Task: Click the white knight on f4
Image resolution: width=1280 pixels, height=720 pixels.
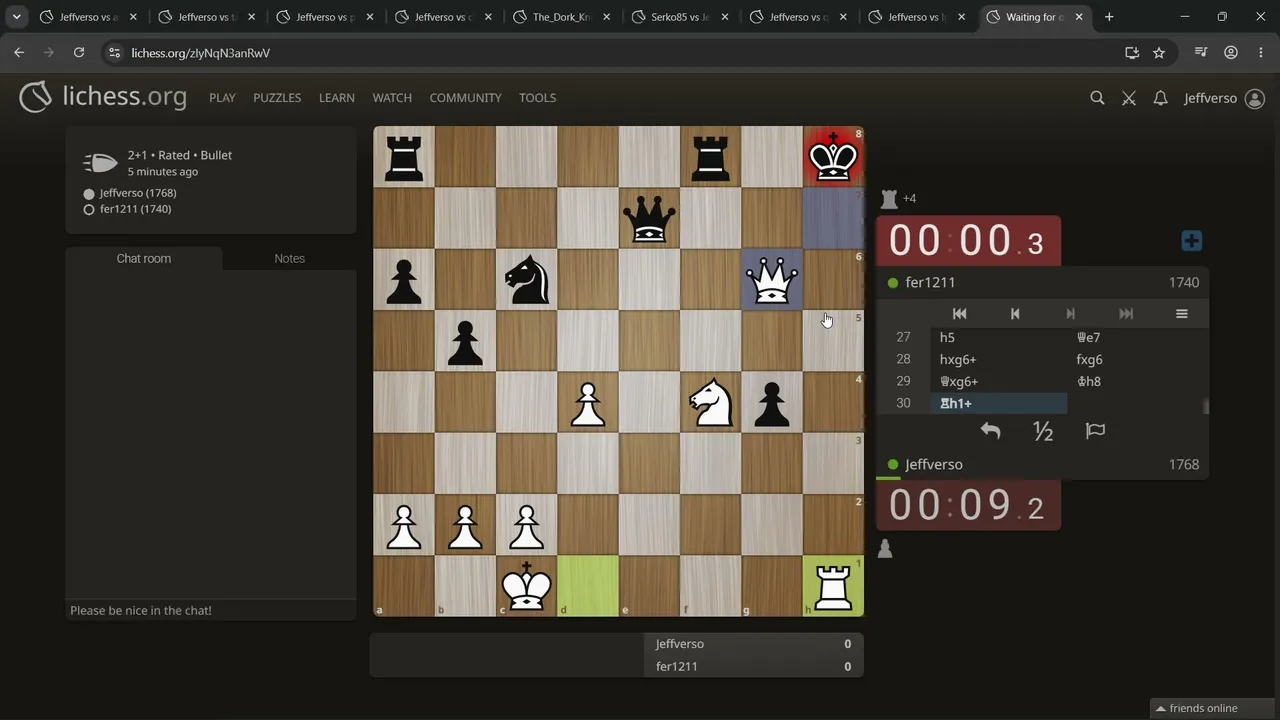Action: [711, 402]
